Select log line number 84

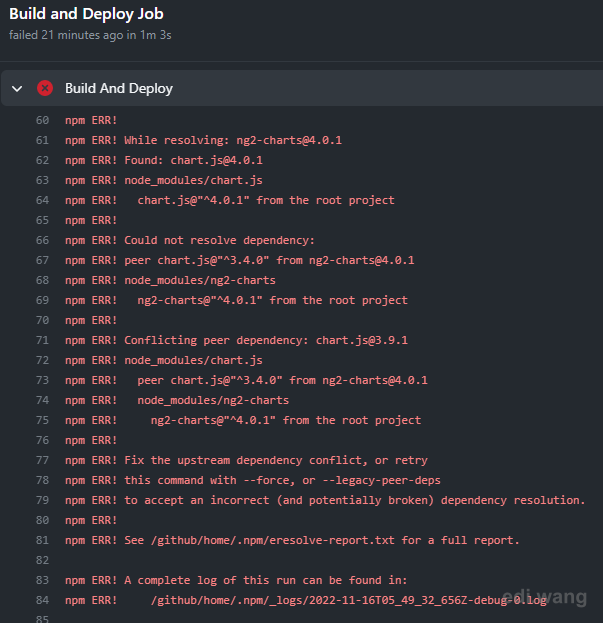tap(43, 600)
